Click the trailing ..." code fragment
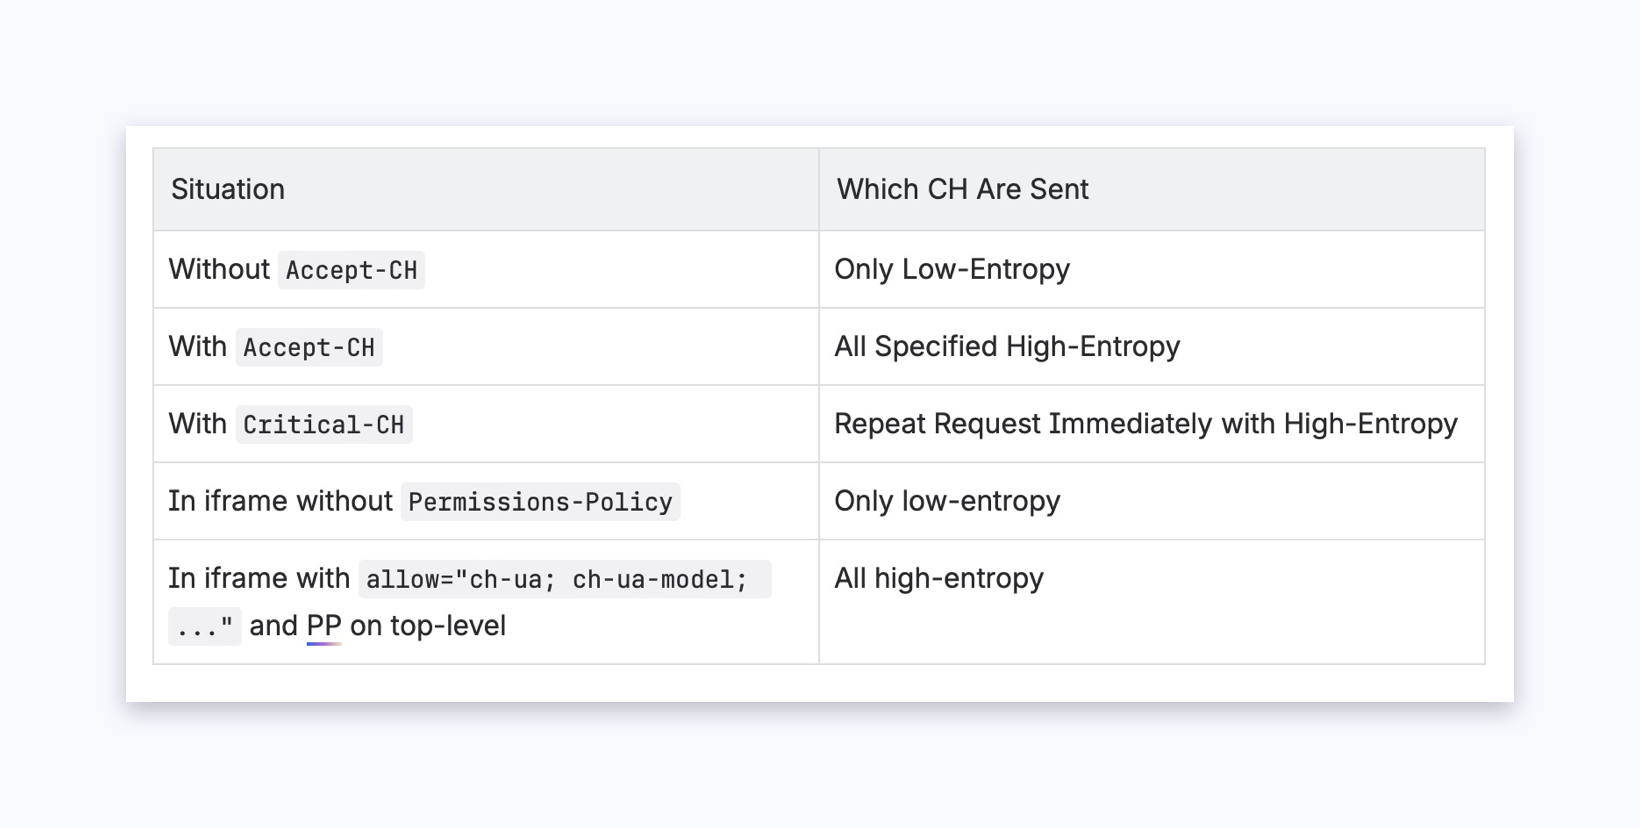Viewport: 1640px width, 828px height. pyautogui.click(x=204, y=627)
